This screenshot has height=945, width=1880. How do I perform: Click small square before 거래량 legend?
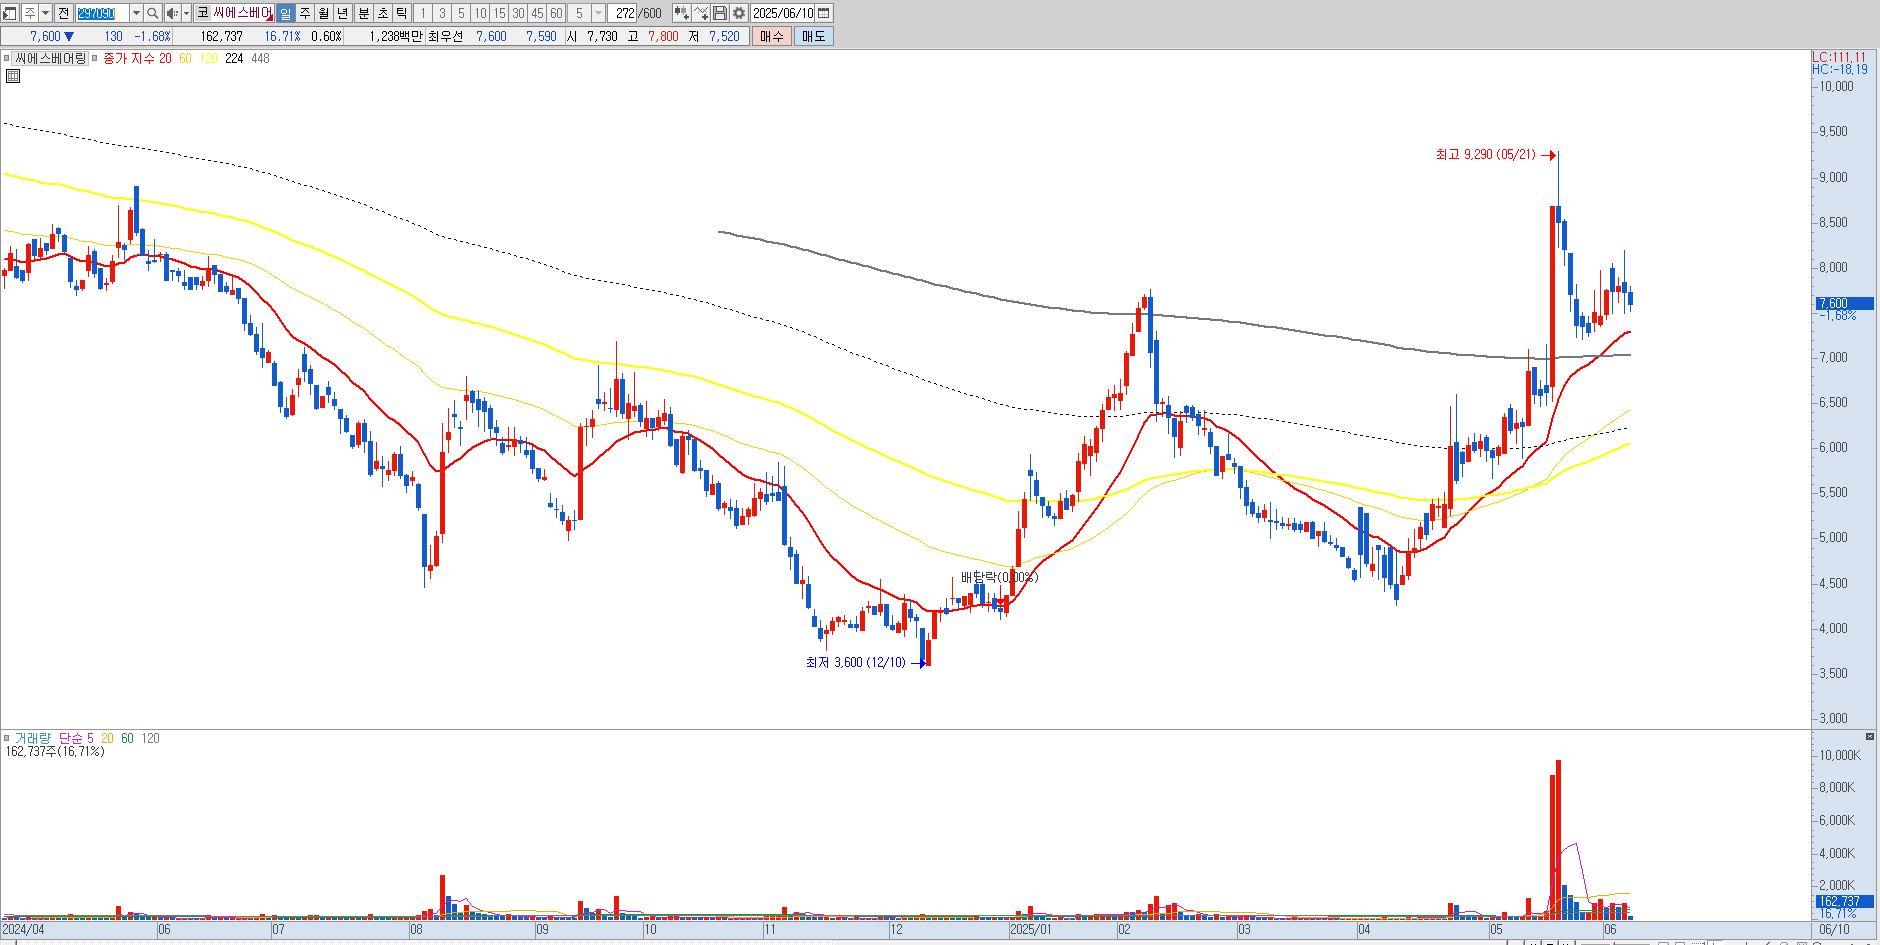[x=6, y=739]
